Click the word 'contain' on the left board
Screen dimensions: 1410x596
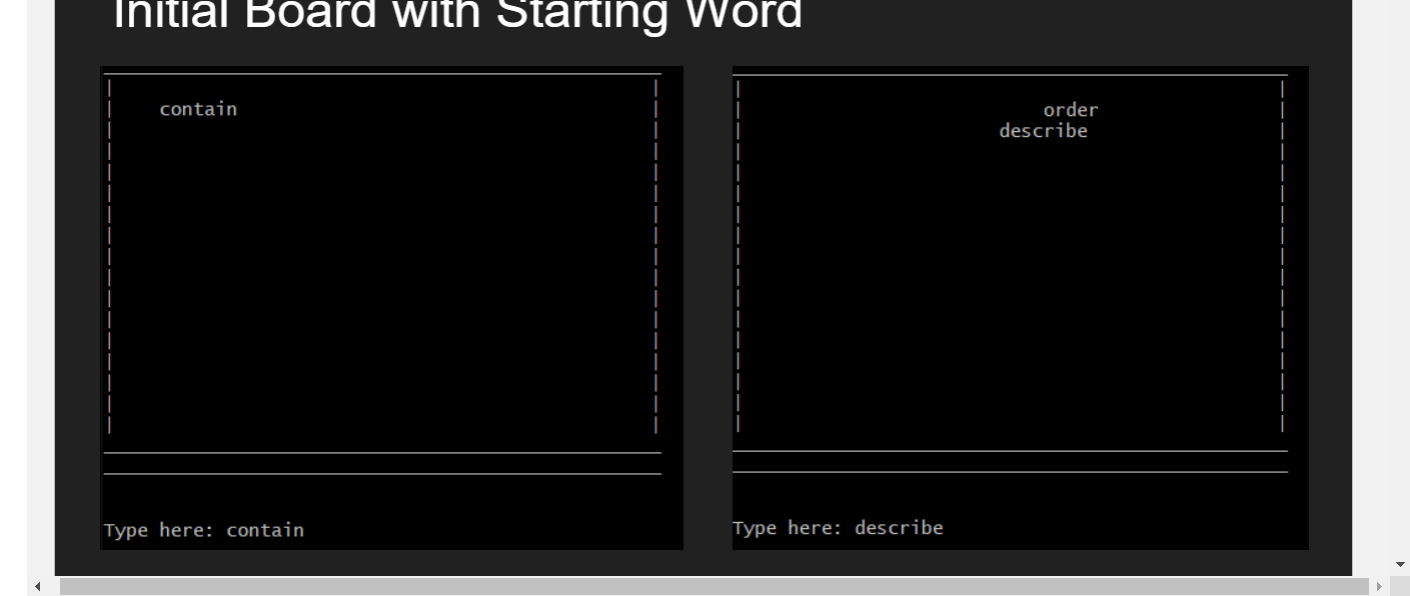coord(200,109)
